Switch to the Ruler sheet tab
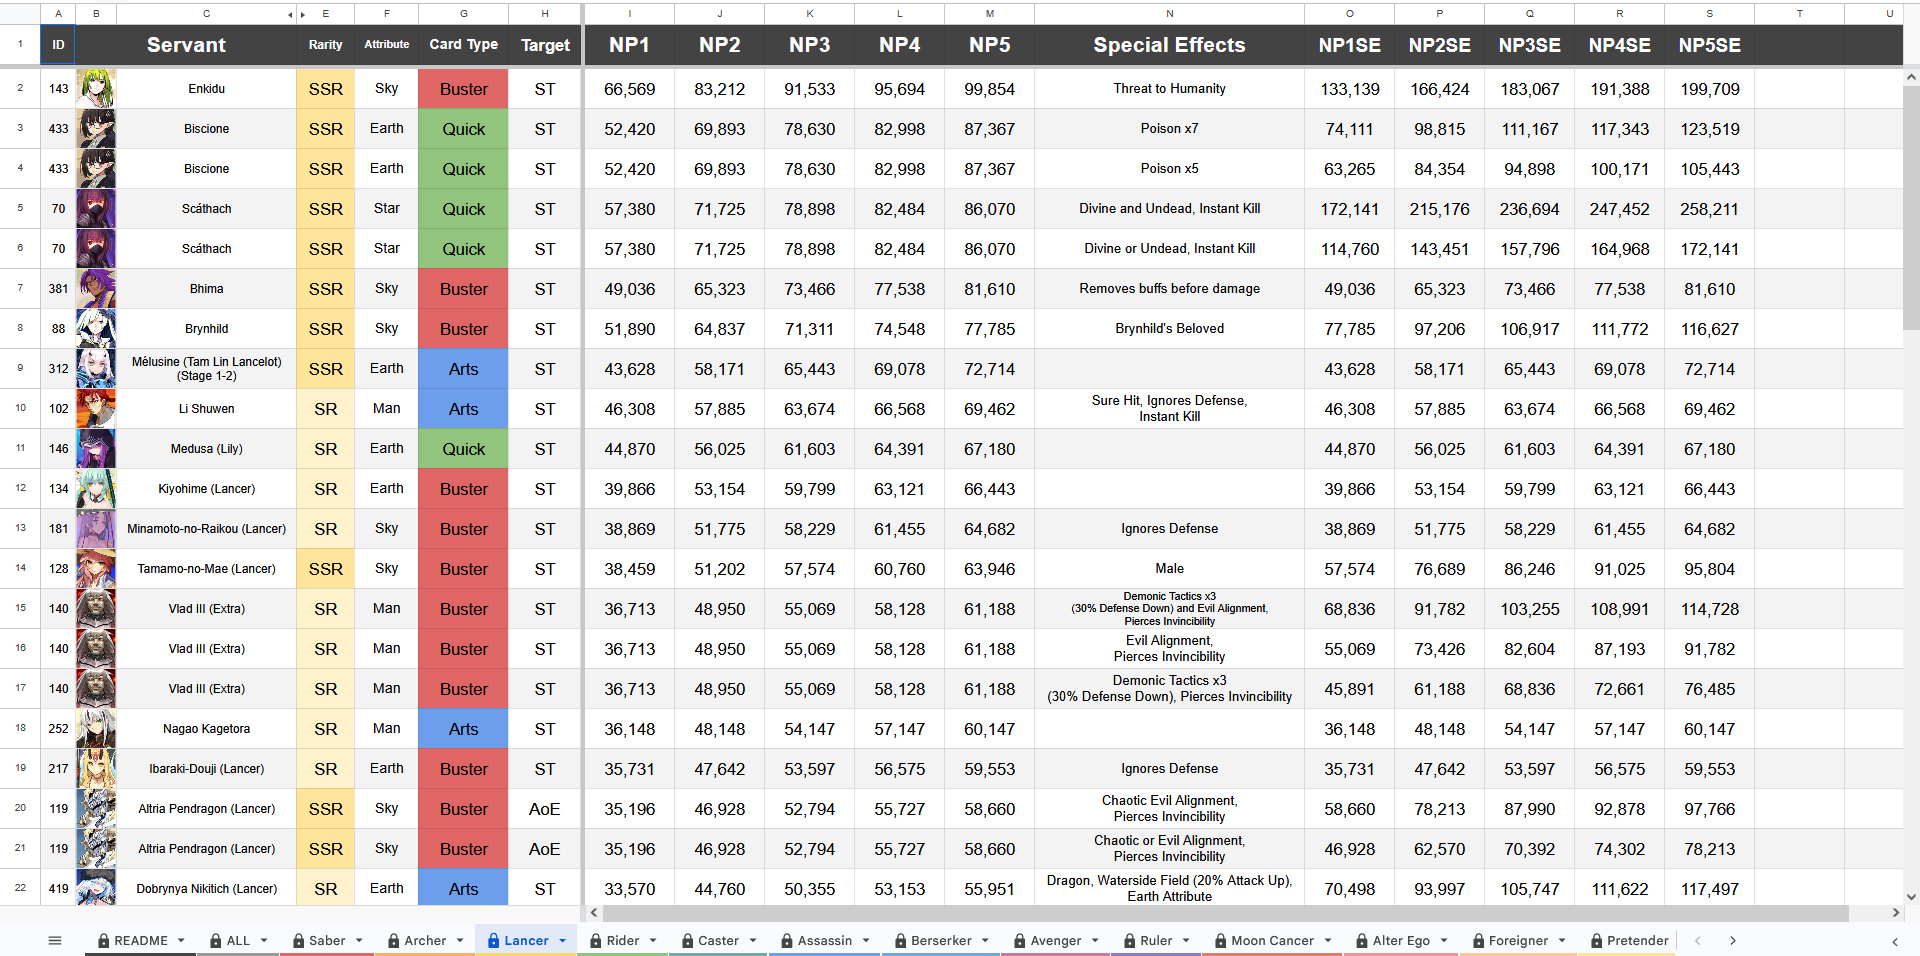Screen dimensions: 1920x956 1156,940
